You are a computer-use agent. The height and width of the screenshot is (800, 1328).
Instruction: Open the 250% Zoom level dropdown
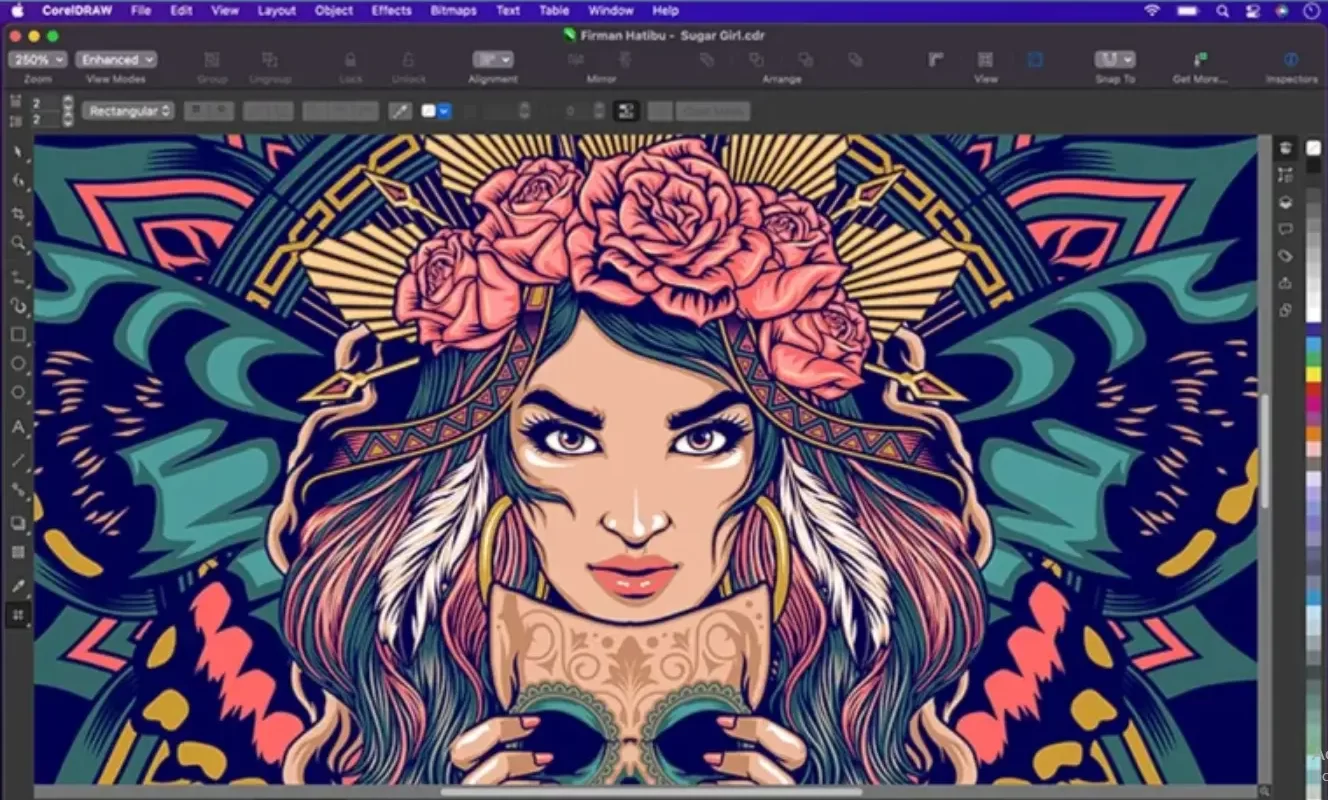(x=37, y=60)
